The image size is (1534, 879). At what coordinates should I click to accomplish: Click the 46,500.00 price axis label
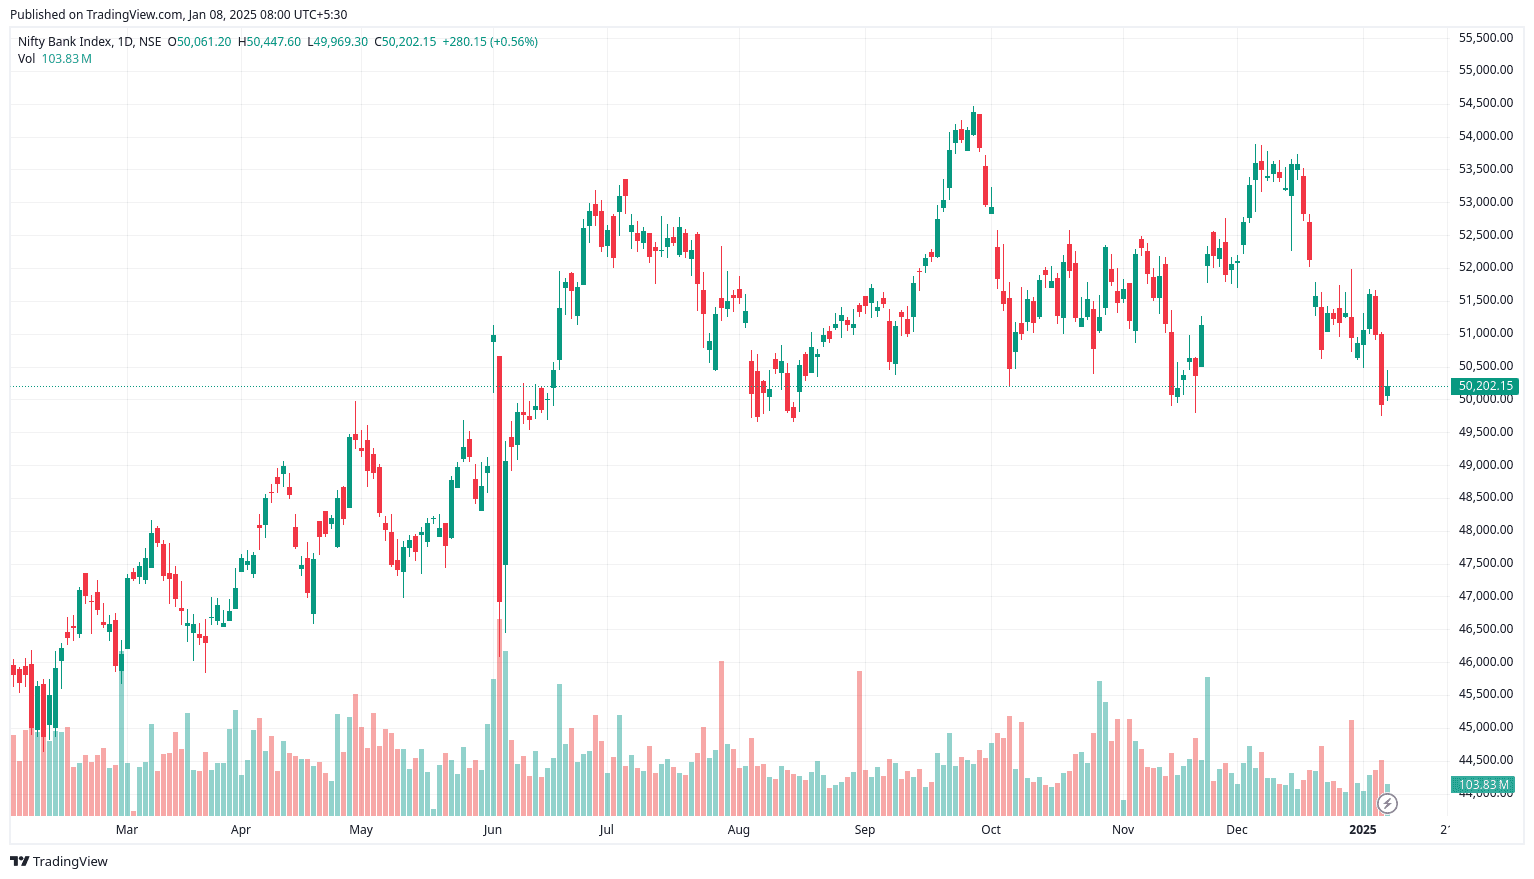(1486, 629)
